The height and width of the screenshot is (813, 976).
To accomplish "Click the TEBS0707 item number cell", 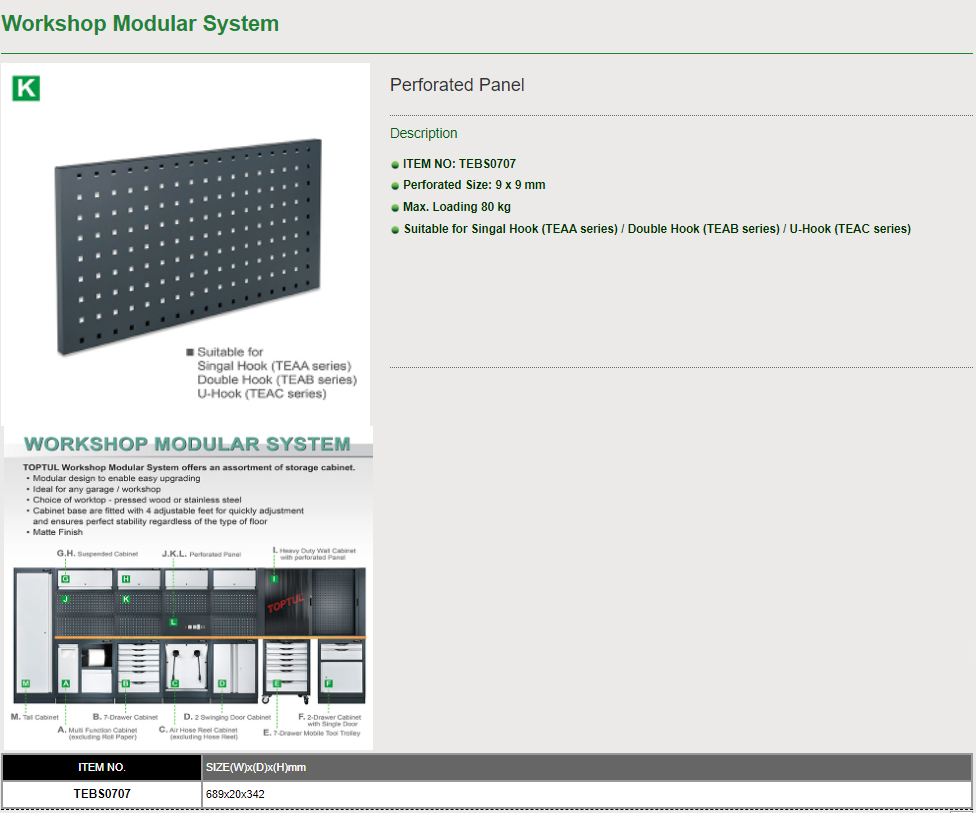I will (x=102, y=794).
